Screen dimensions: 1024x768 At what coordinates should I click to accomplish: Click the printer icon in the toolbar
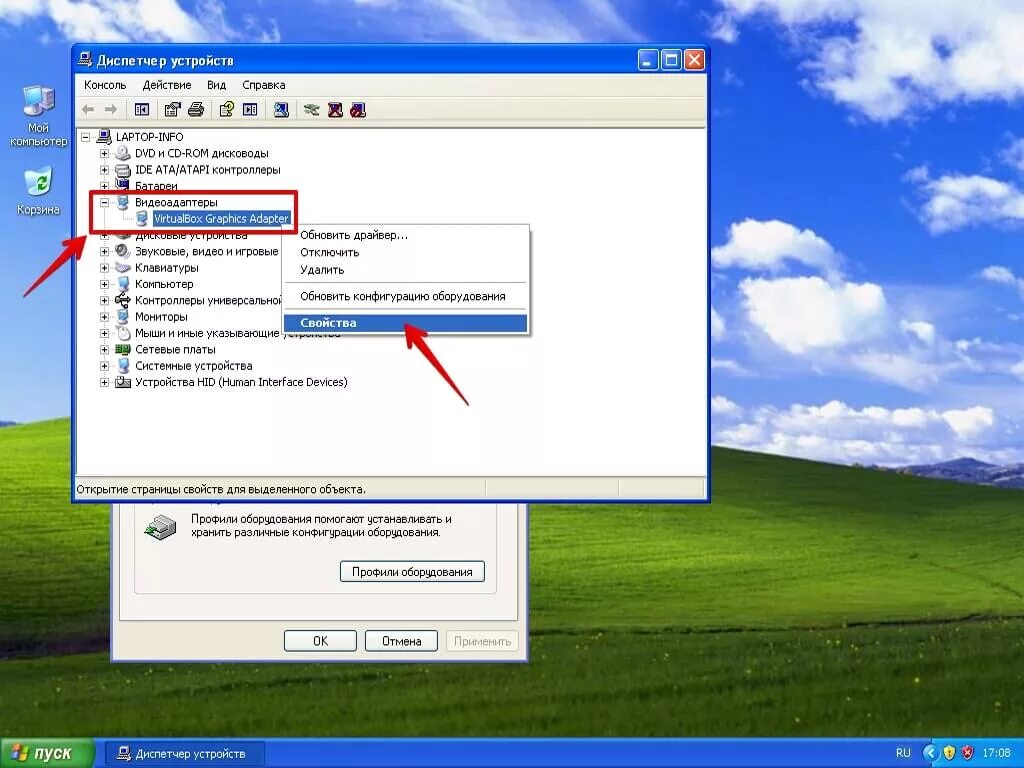[196, 110]
